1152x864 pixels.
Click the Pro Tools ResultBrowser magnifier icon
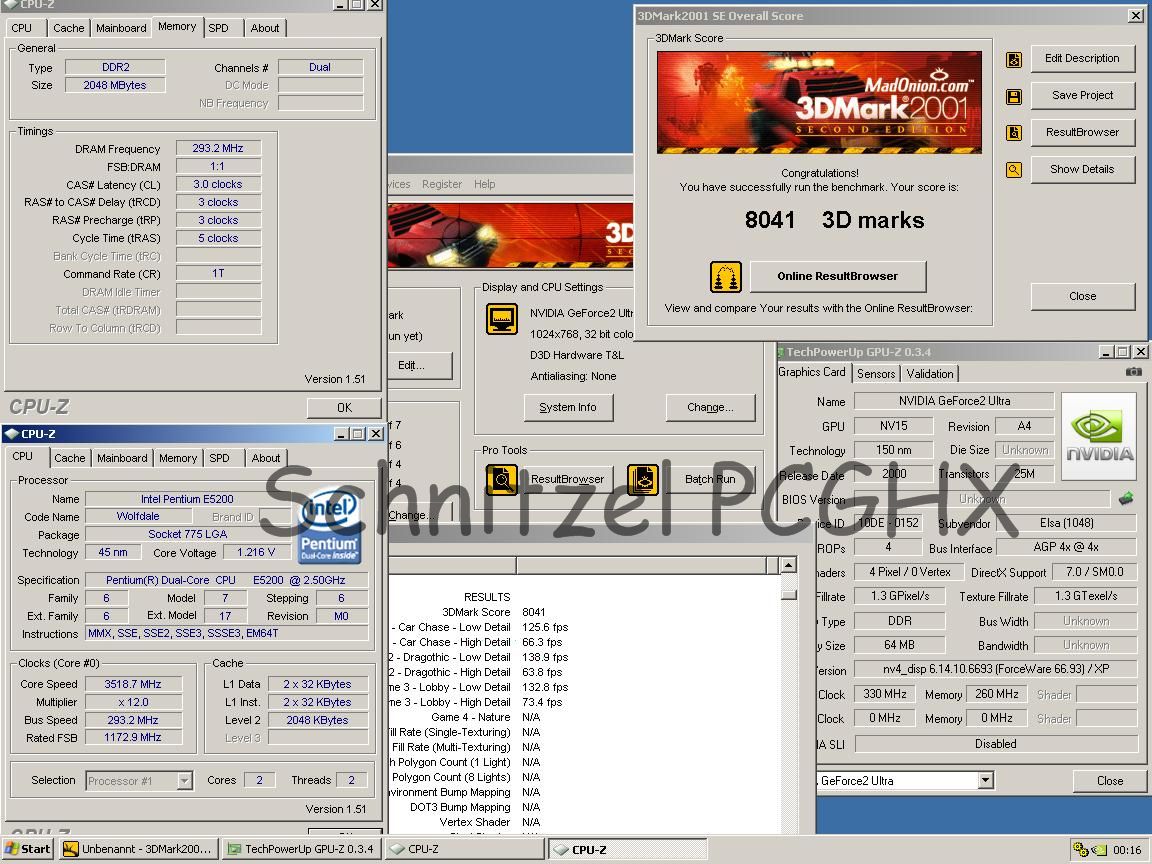502,480
